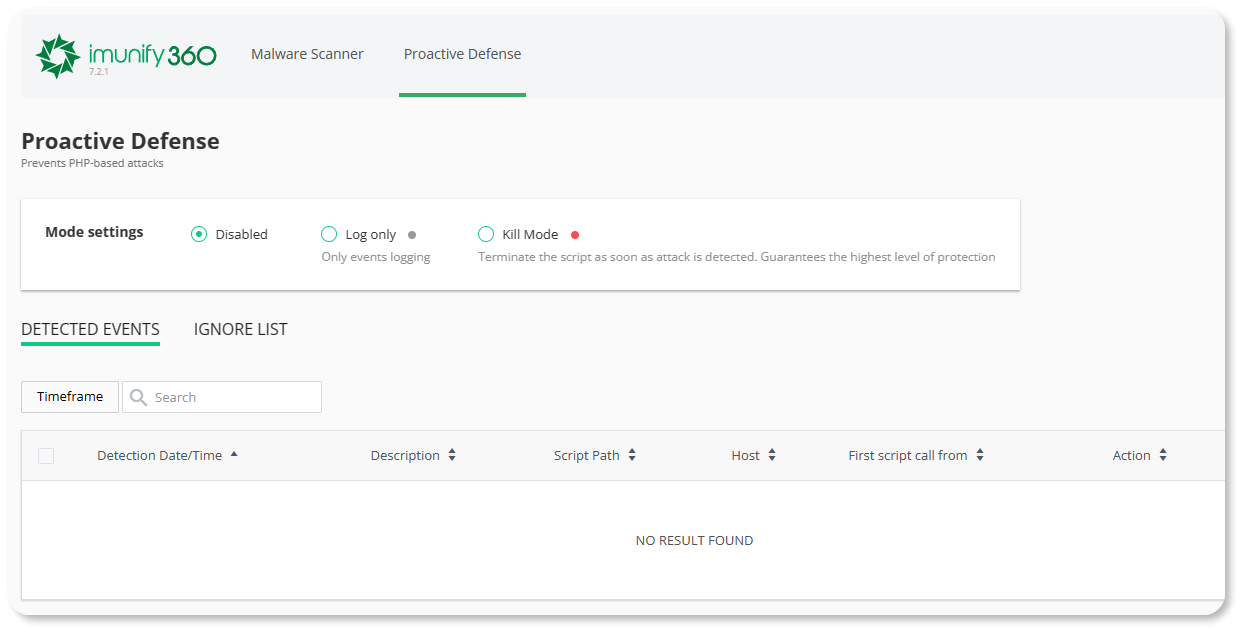This screenshot has height=628, width=1238.
Task: Switch to the Proactive Defense tab
Action: click(462, 54)
